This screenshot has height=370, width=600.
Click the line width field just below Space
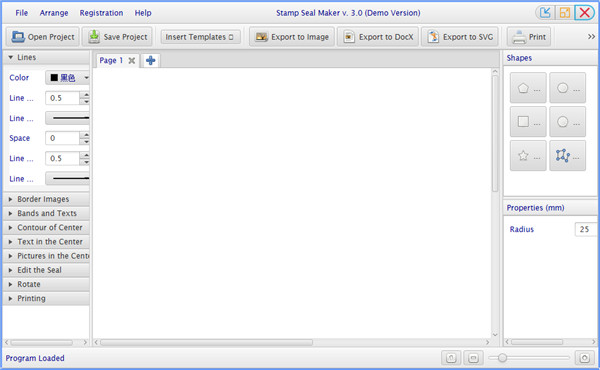click(x=62, y=158)
